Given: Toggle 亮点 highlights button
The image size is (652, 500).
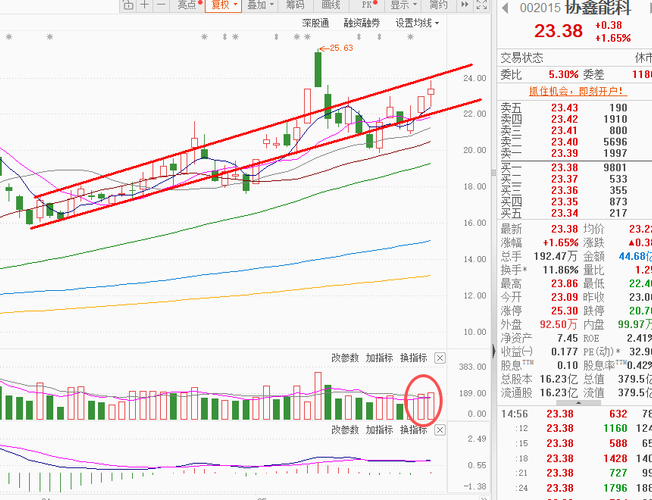Looking at the screenshot, I should coord(189,5).
